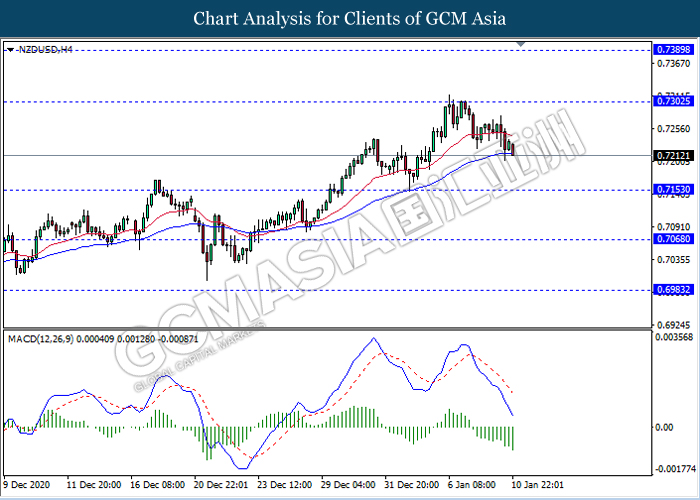Click the 0.73898 price level label

[673, 50]
